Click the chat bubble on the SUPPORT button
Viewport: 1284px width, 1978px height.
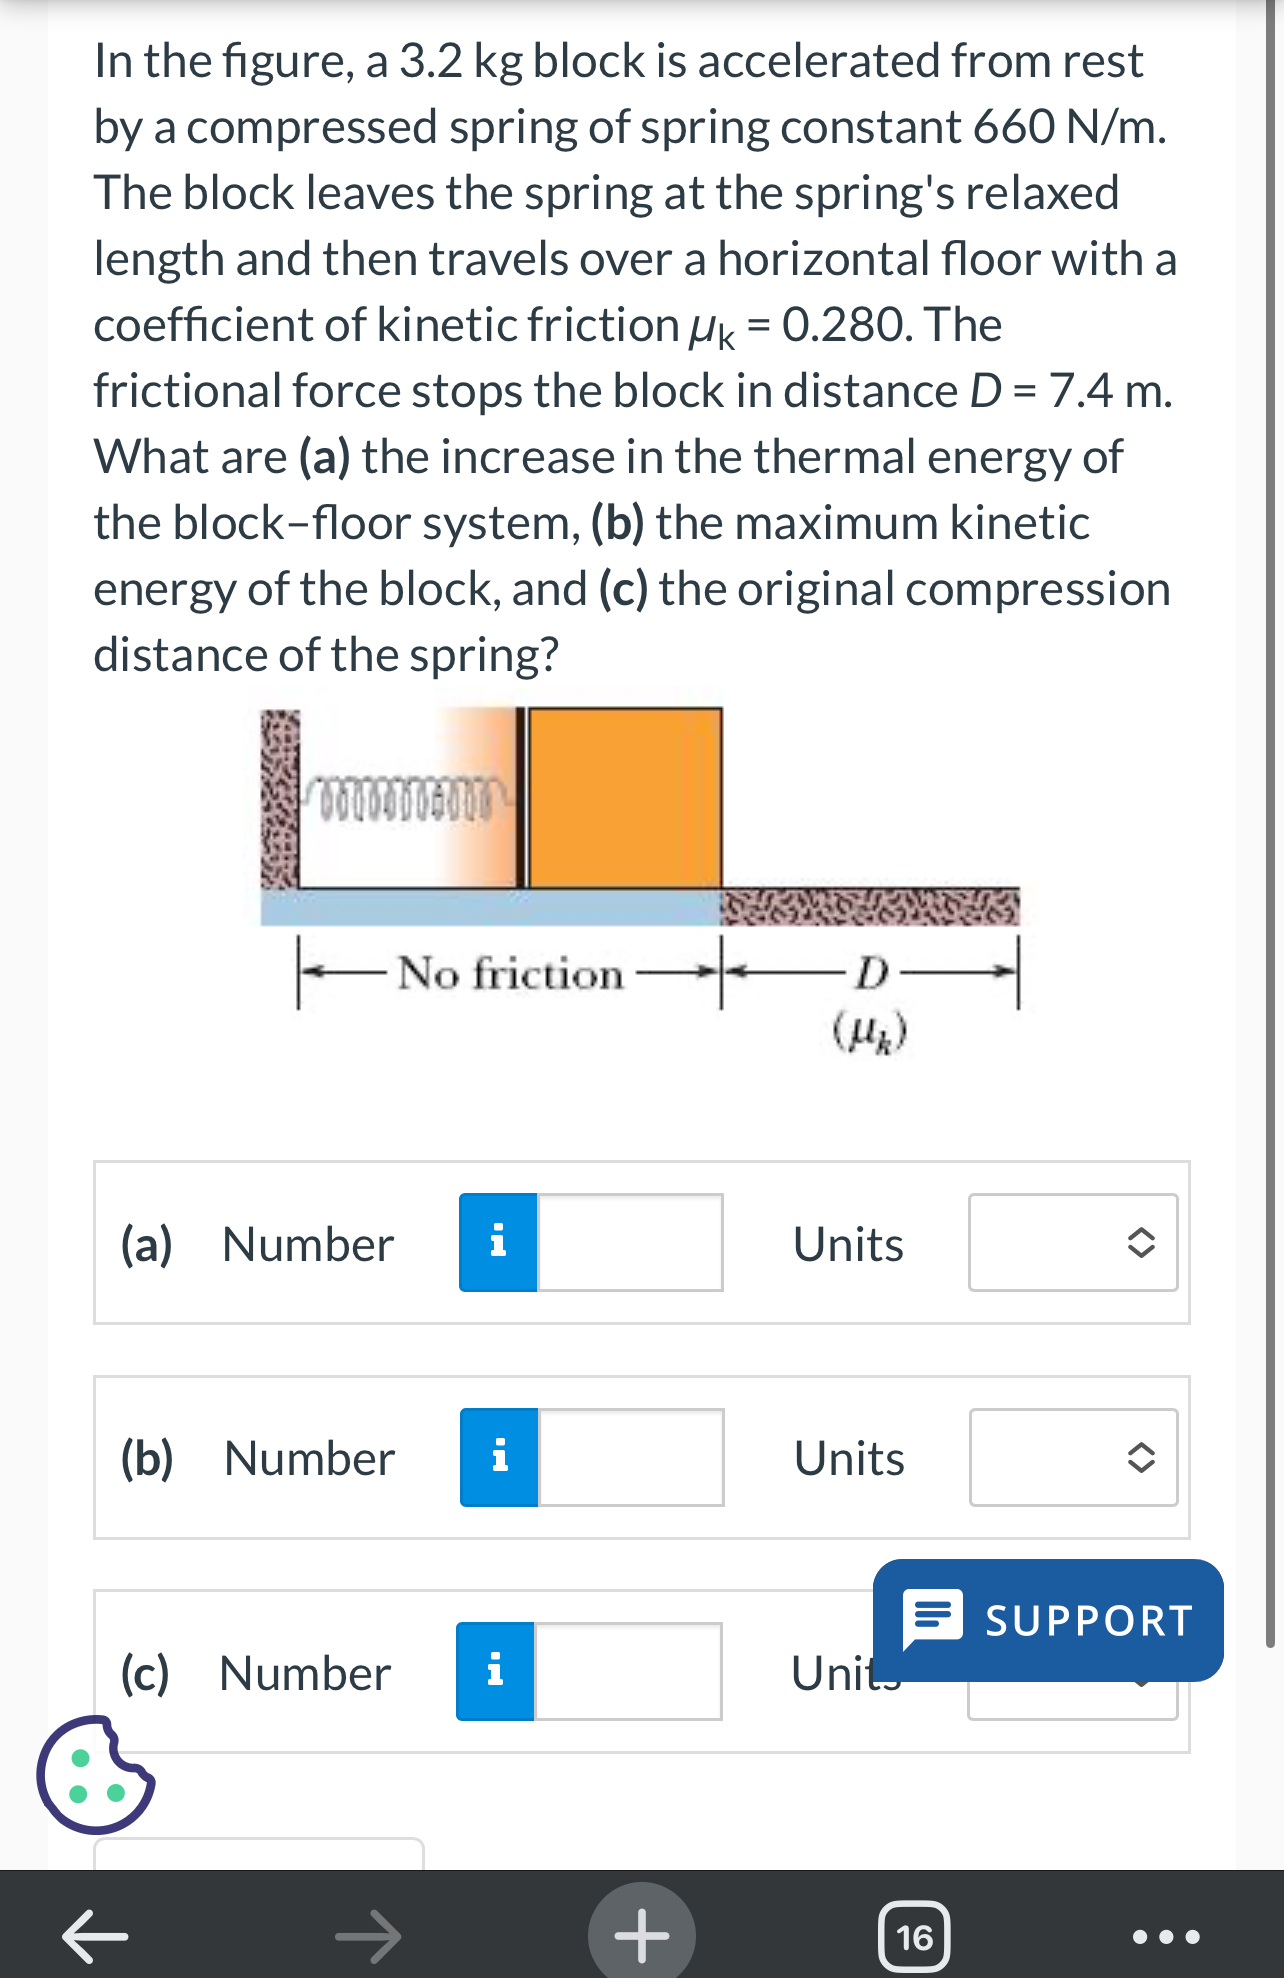pyautogui.click(x=934, y=1617)
